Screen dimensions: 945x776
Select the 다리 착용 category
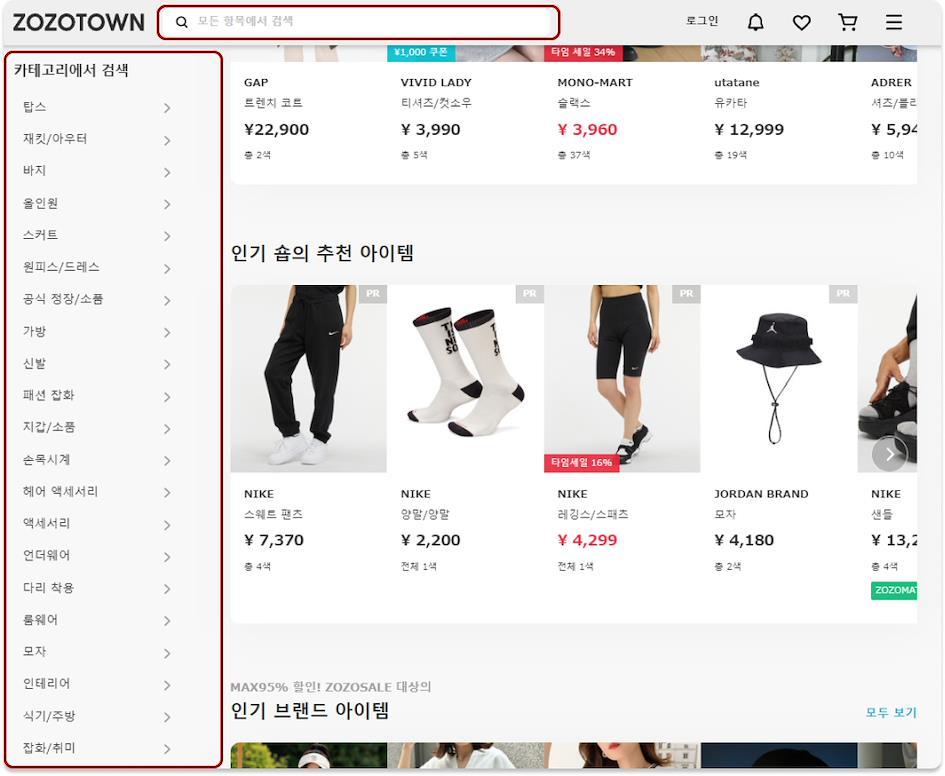48,587
